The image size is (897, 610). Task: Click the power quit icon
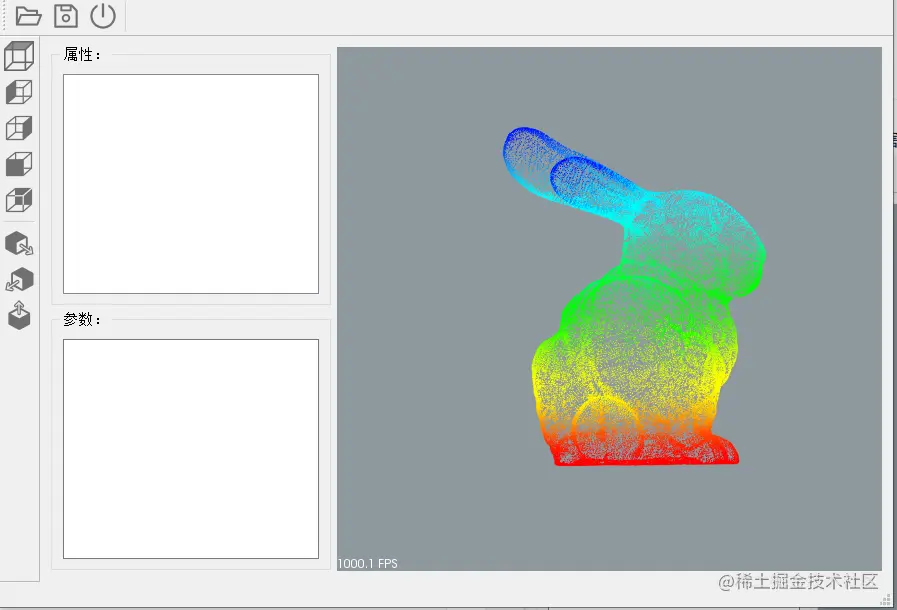pyautogui.click(x=103, y=16)
